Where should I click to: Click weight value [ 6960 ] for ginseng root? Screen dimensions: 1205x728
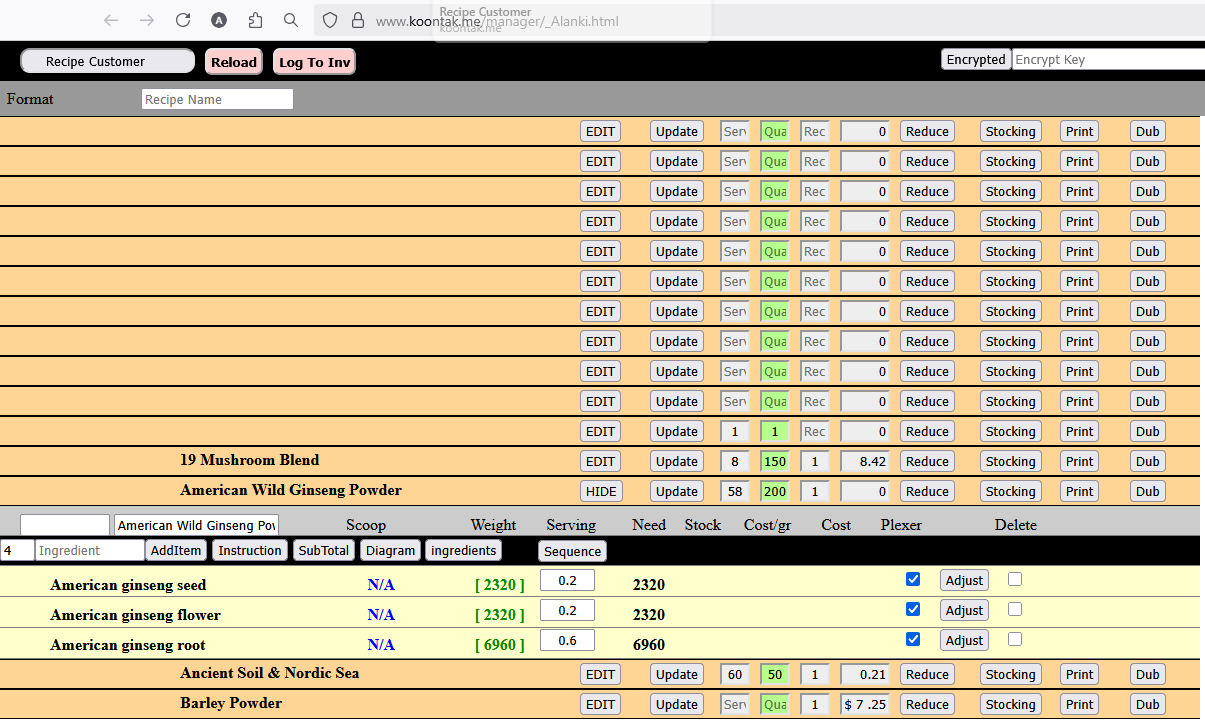(500, 645)
